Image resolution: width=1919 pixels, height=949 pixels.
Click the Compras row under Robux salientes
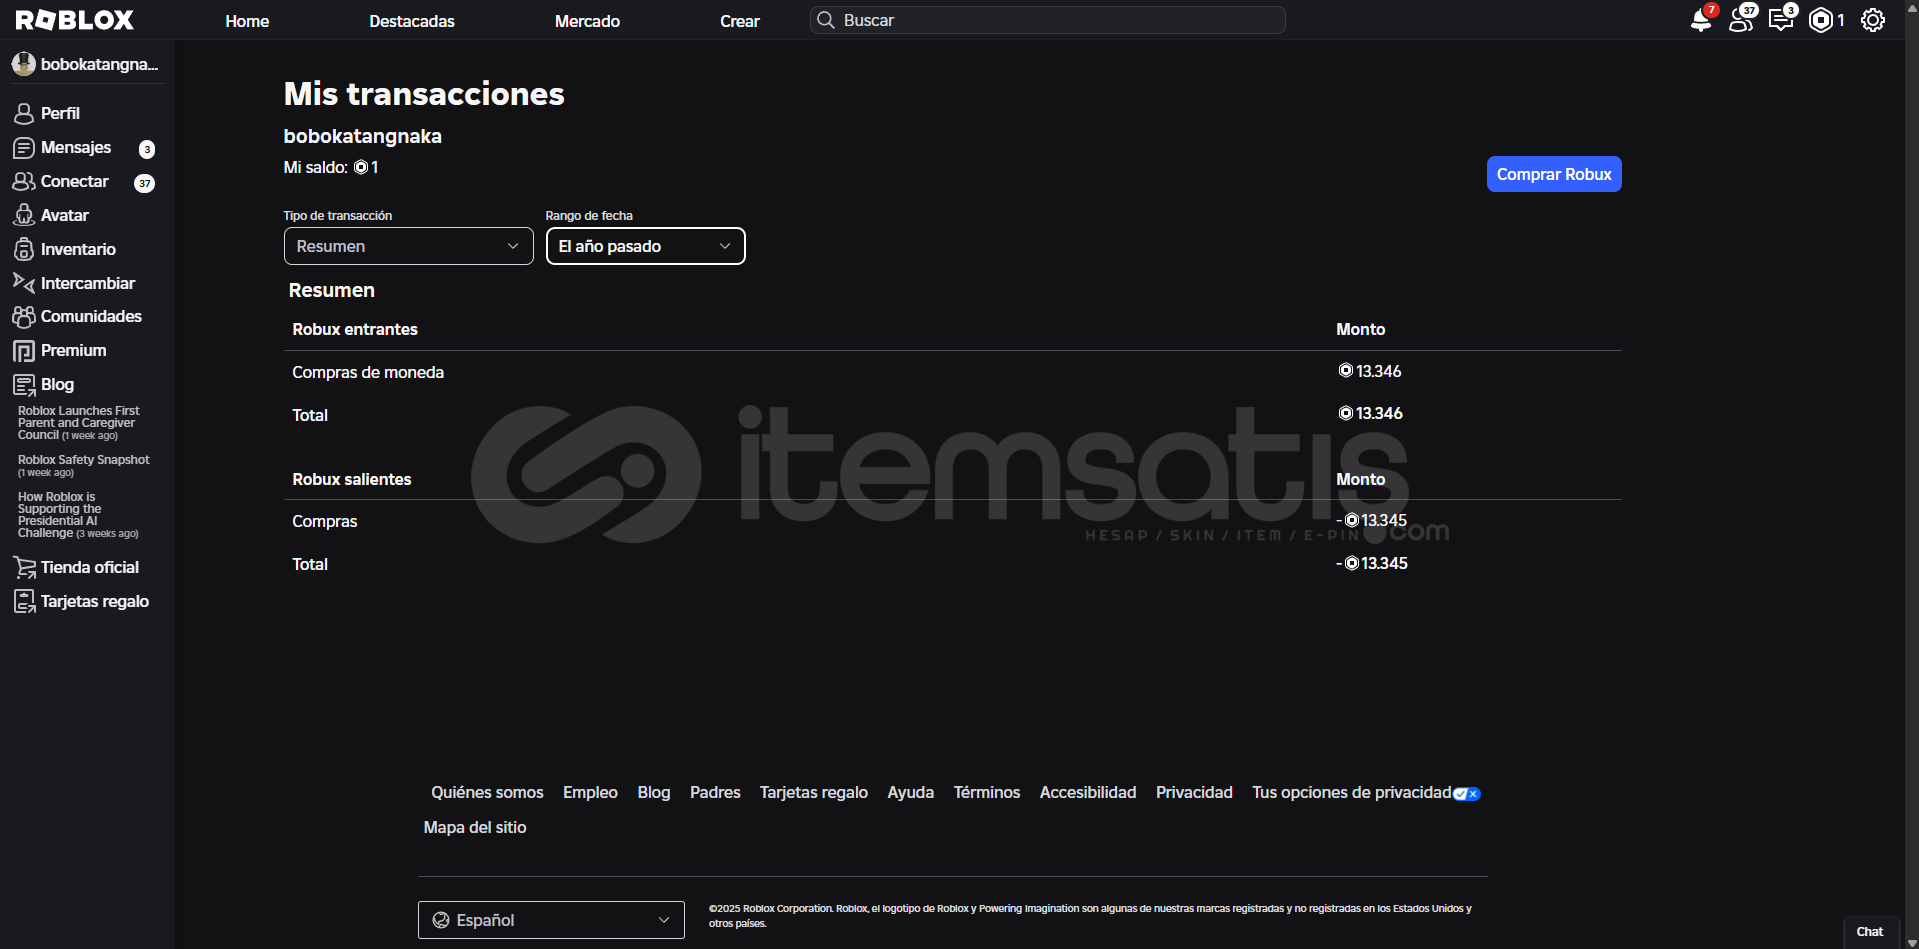pos(325,521)
